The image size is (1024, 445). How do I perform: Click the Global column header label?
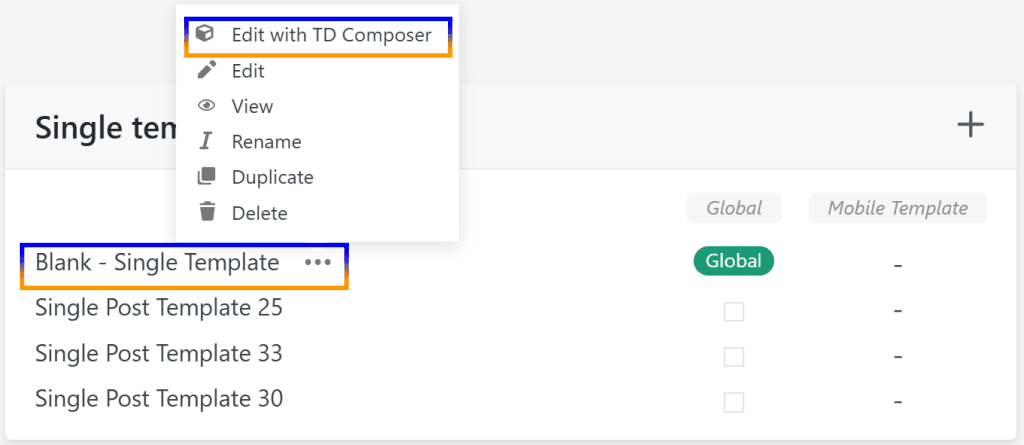734,208
